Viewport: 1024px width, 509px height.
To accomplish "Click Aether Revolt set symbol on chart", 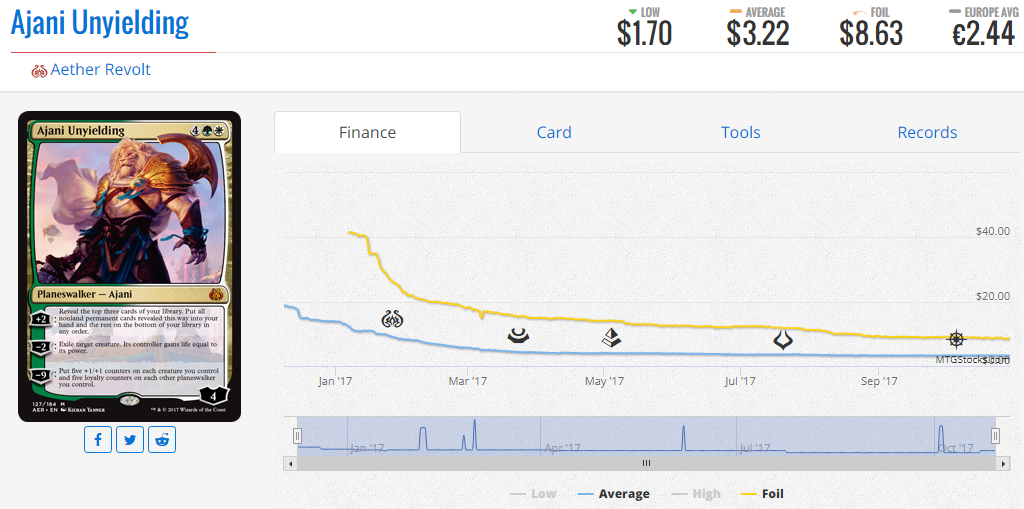I will (392, 320).
